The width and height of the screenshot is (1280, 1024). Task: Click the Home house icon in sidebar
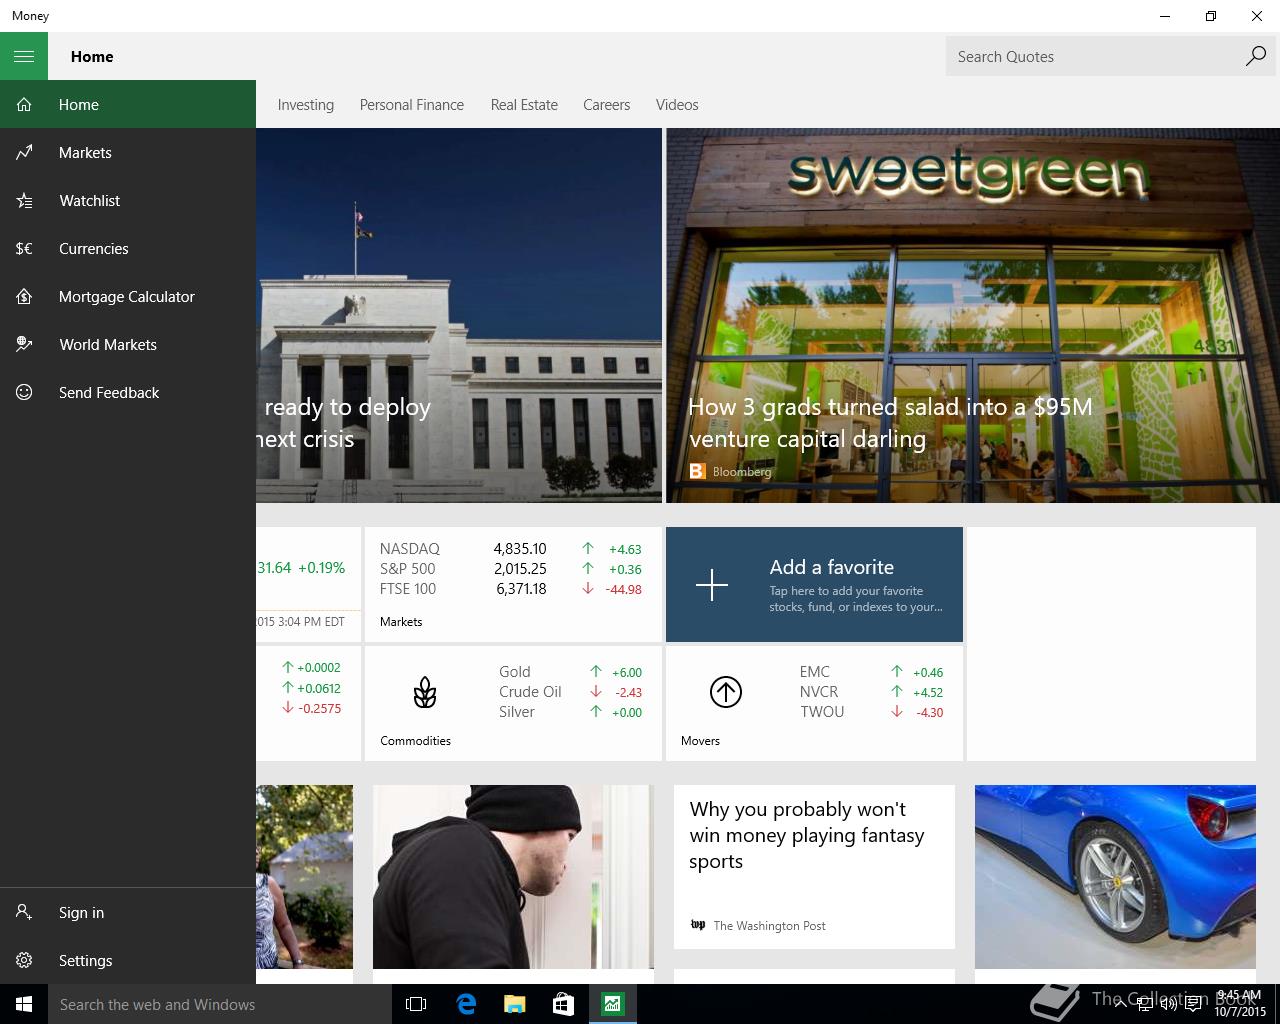[x=24, y=104]
